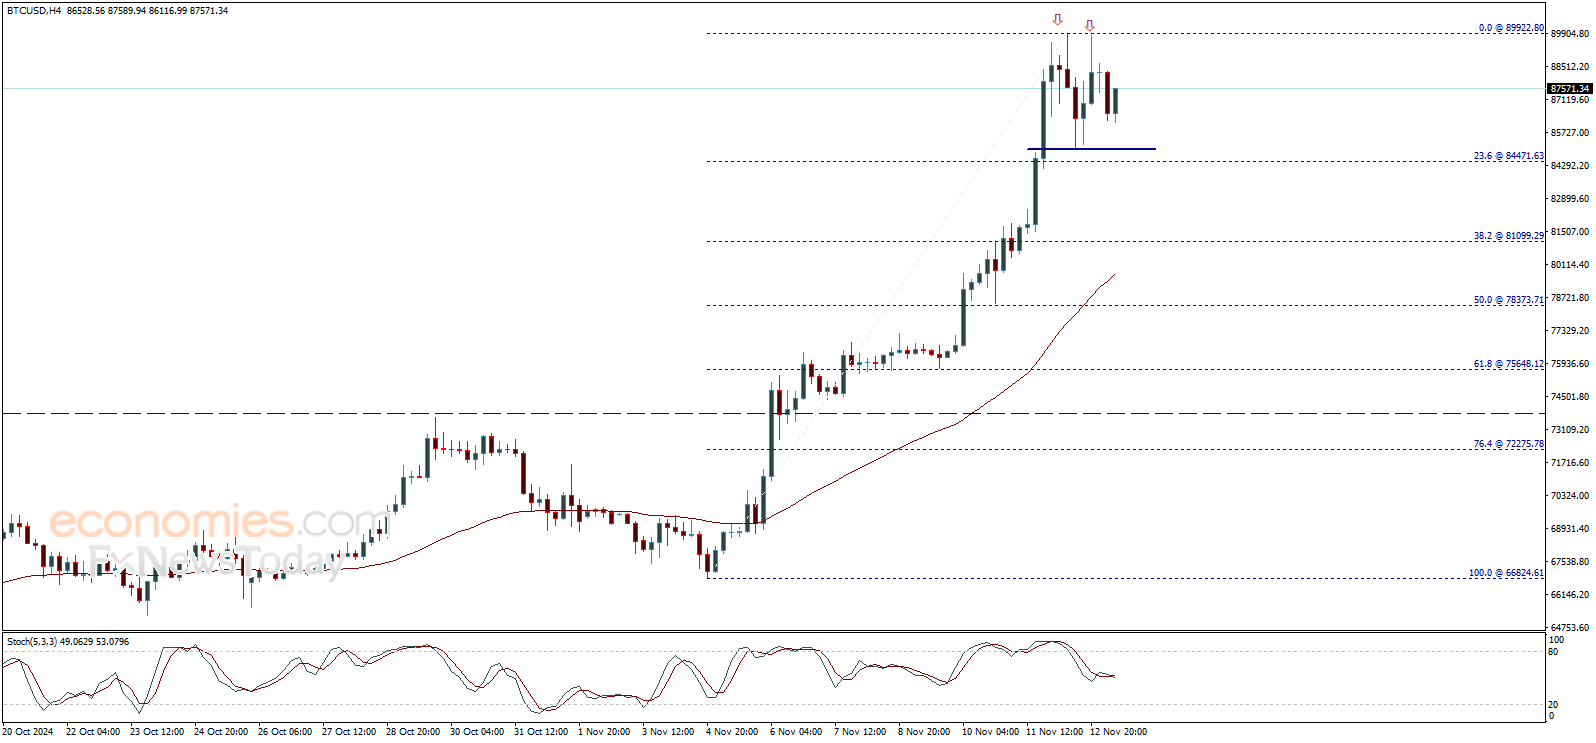Click the 64753.60 price scale value
The width and height of the screenshot is (1596, 743).
tap(1569, 628)
